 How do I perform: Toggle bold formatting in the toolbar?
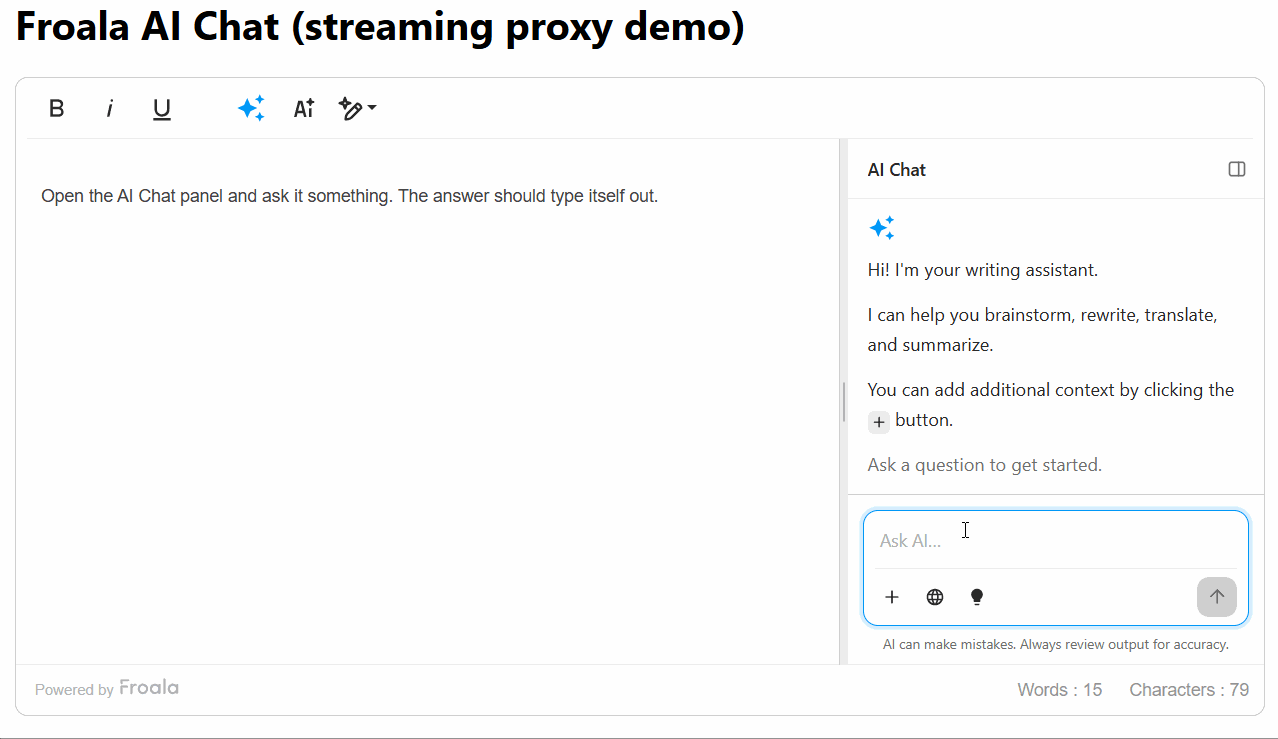(57, 109)
